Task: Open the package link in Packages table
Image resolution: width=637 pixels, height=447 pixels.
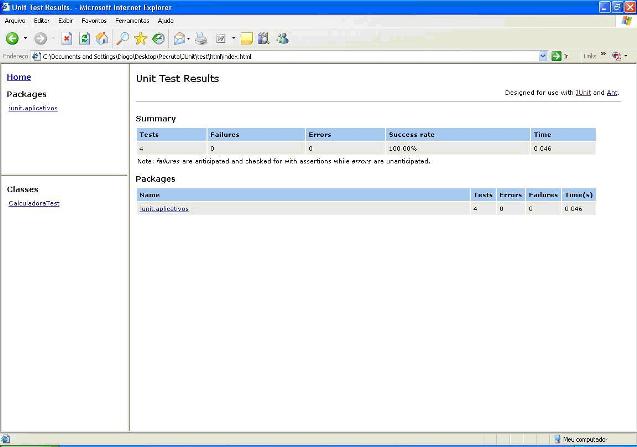Action: 164,209
